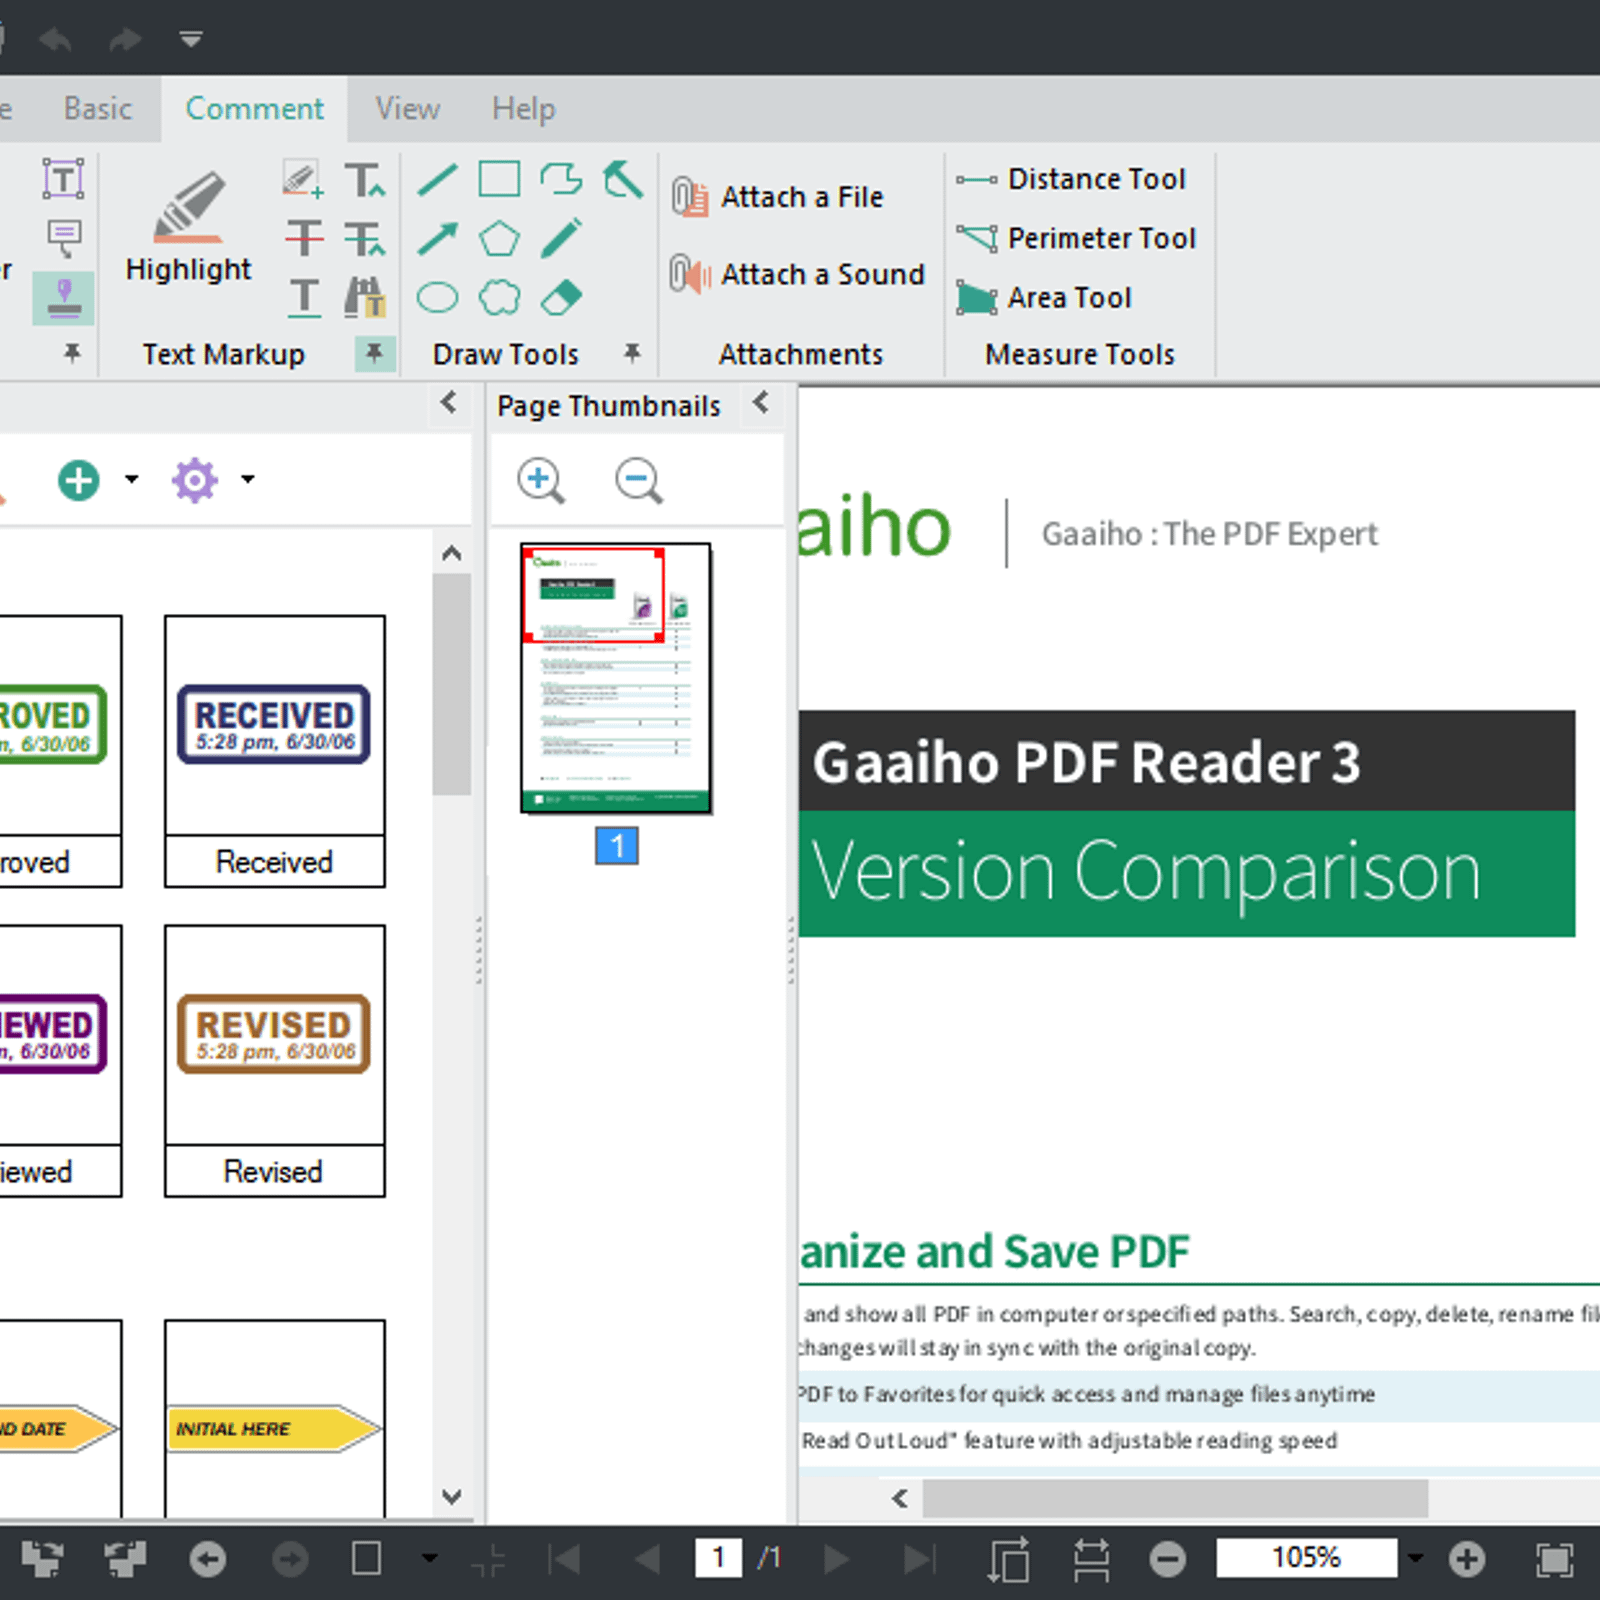Choose the Eraser tool
Image resolution: width=1600 pixels, height=1600 pixels.
tap(561, 298)
